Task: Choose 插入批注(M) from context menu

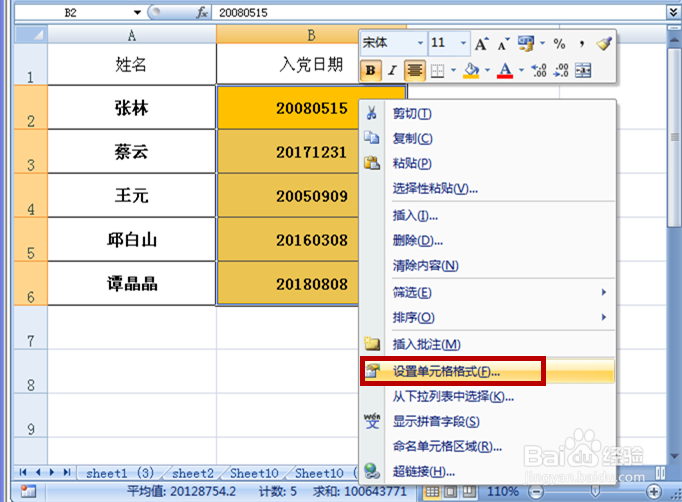Action: coord(487,345)
